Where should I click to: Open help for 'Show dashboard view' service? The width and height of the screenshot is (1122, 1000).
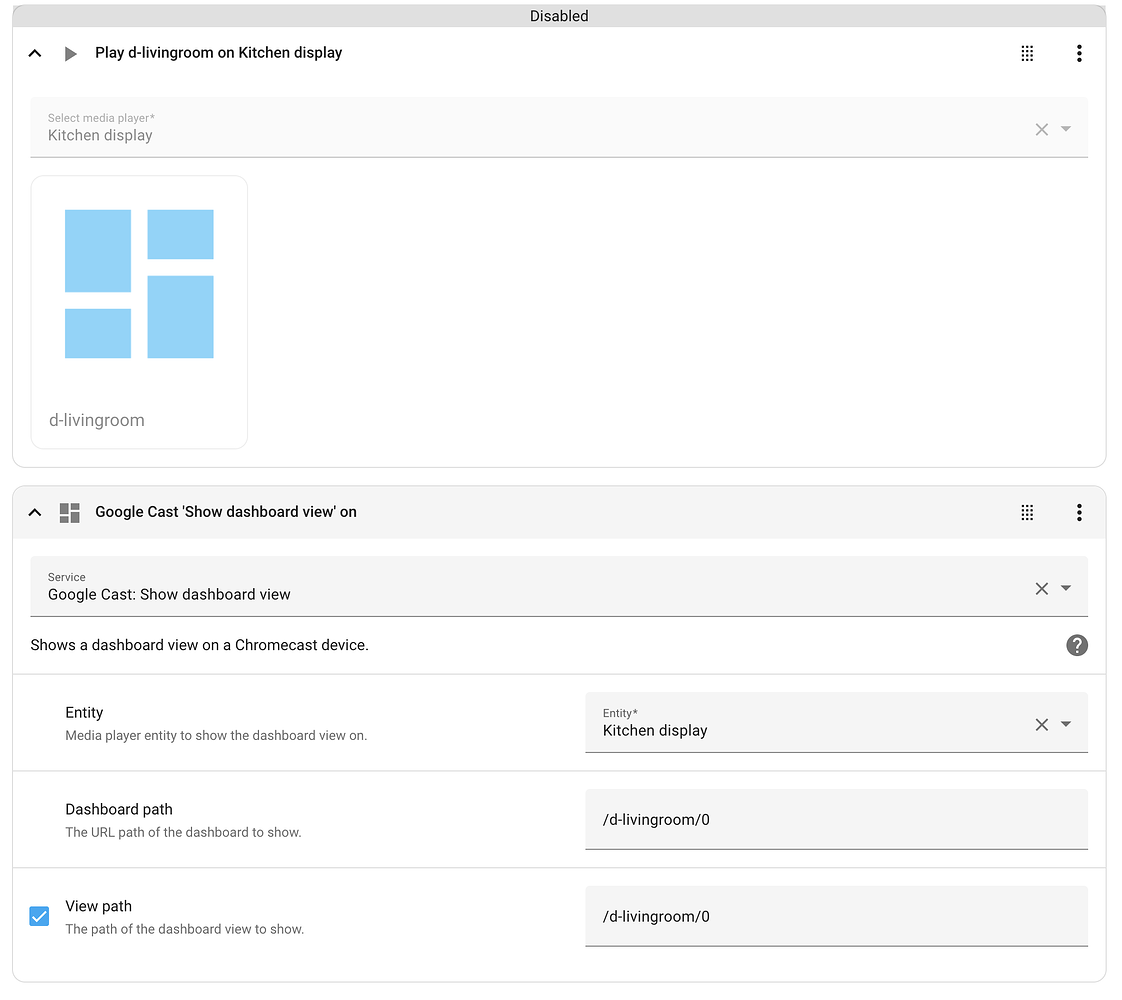(1077, 645)
